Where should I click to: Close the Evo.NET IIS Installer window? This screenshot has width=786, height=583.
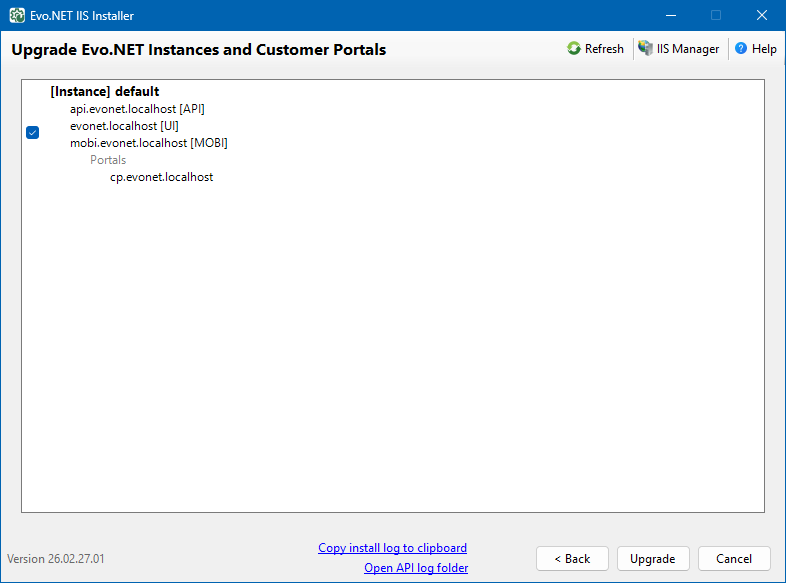pyautogui.click(x=761, y=16)
